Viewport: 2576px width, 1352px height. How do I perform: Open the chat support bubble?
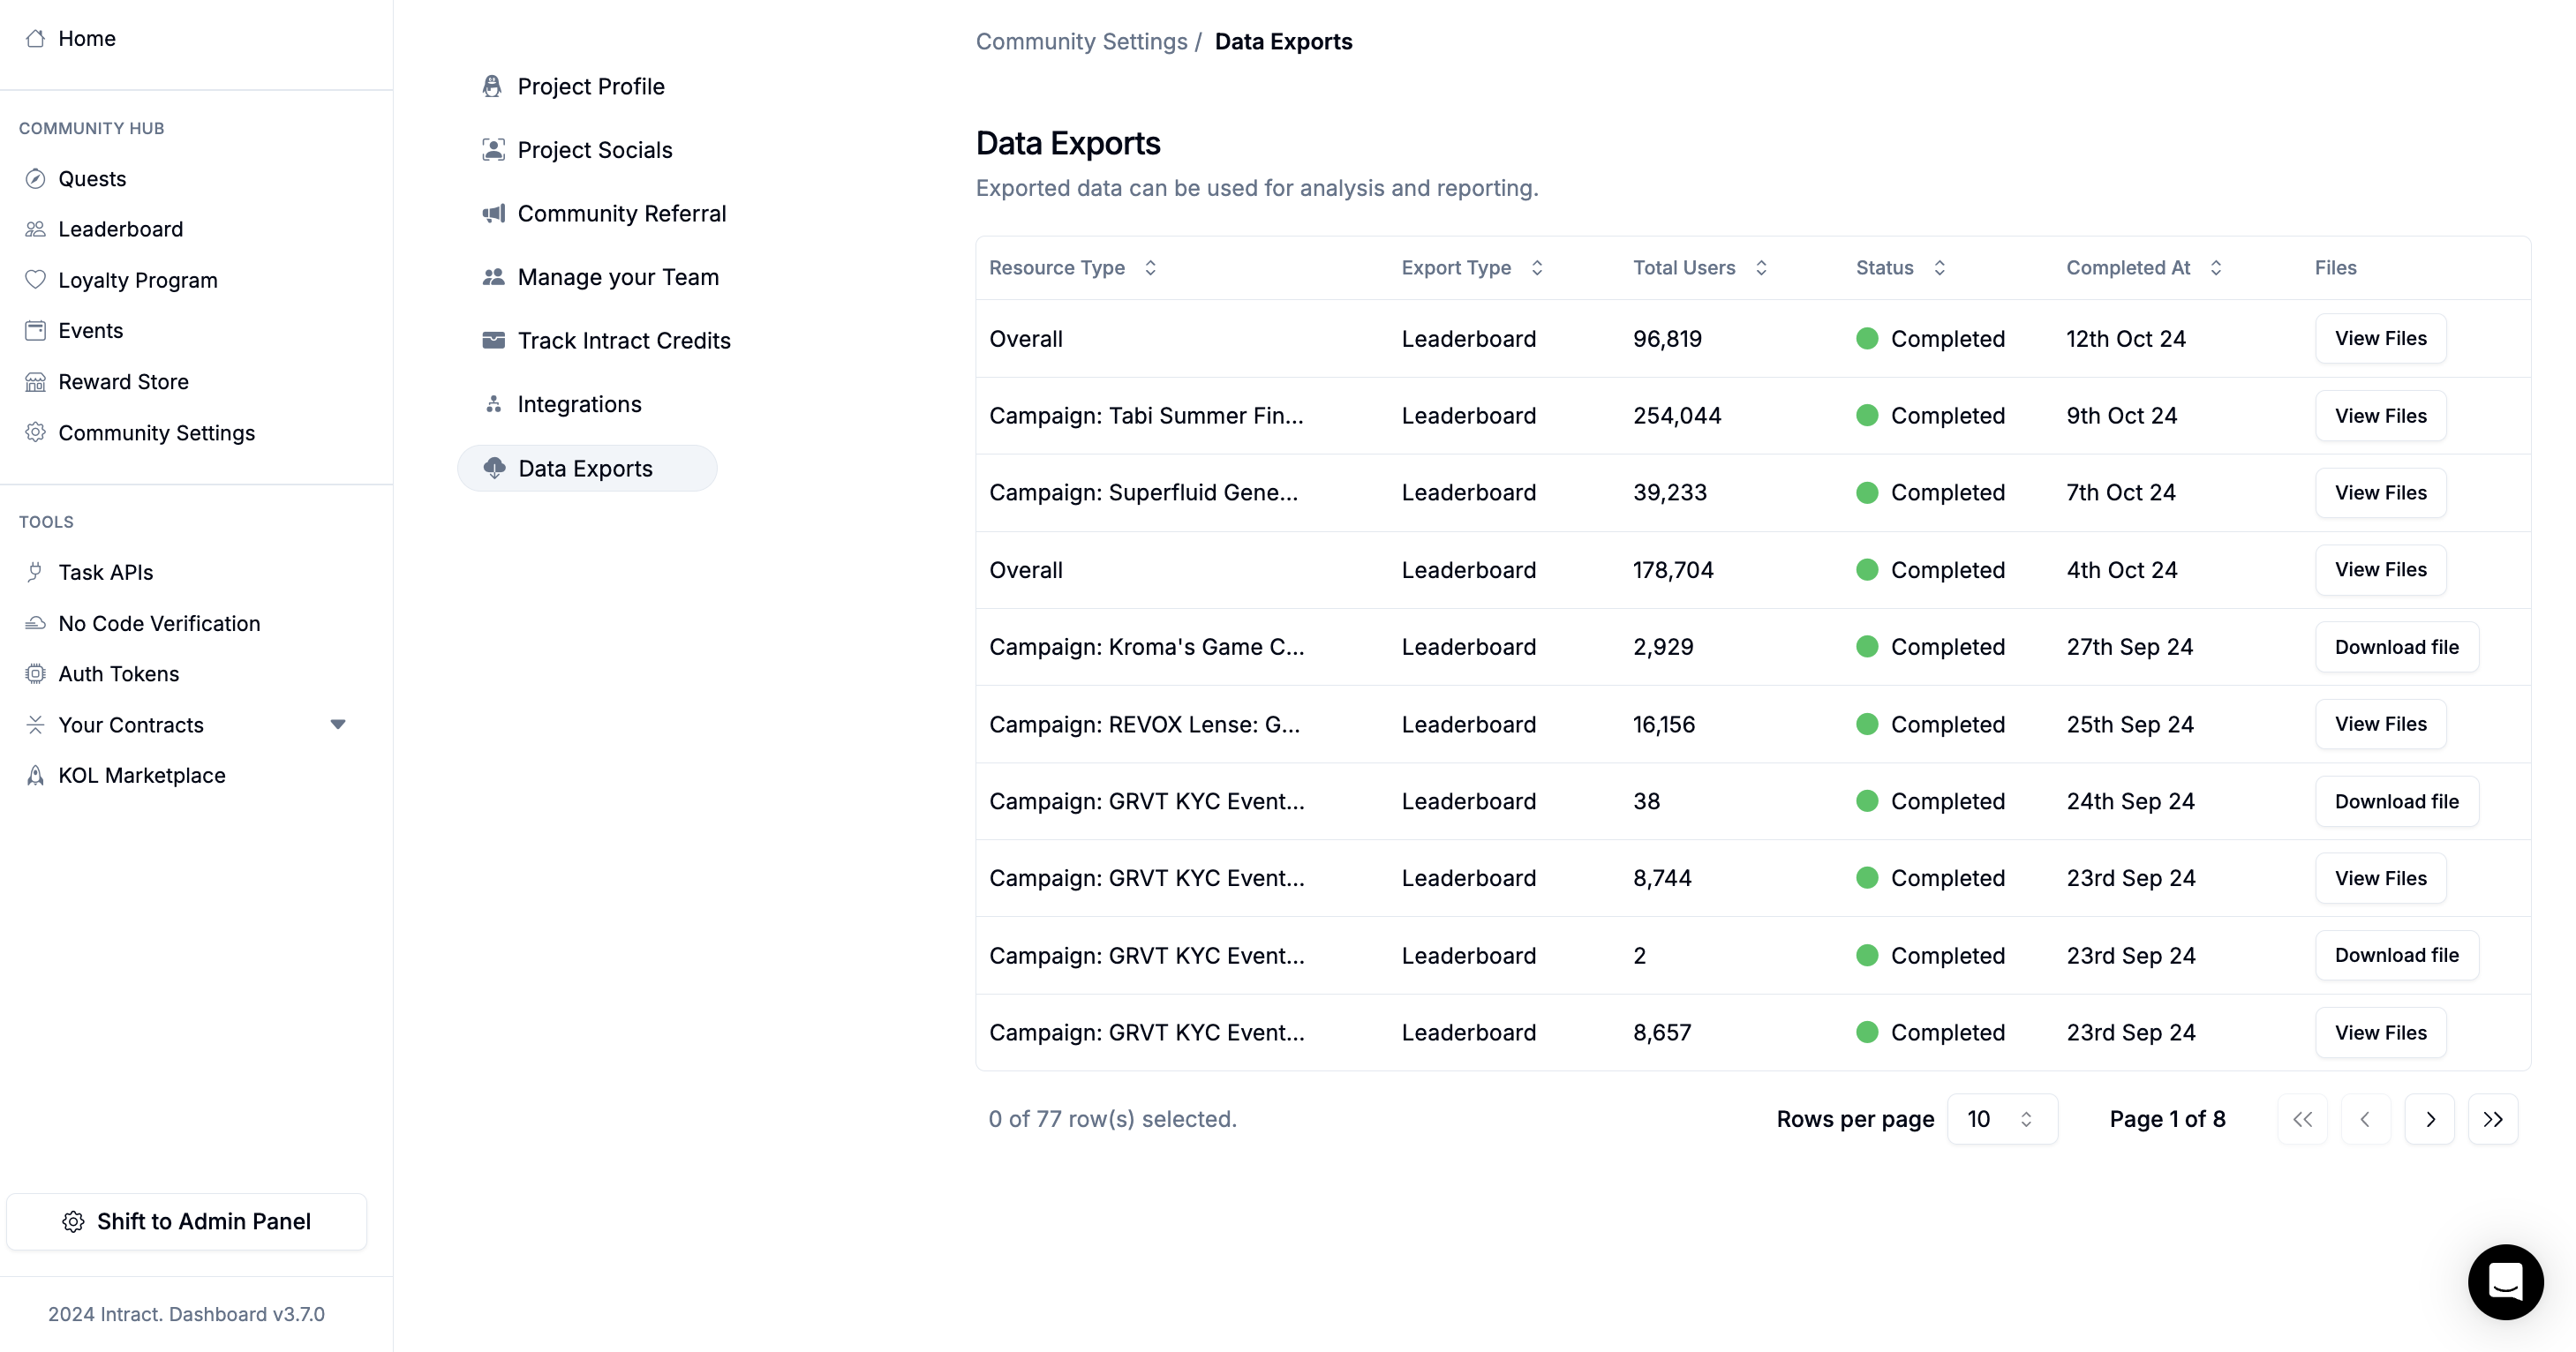2505,1281
